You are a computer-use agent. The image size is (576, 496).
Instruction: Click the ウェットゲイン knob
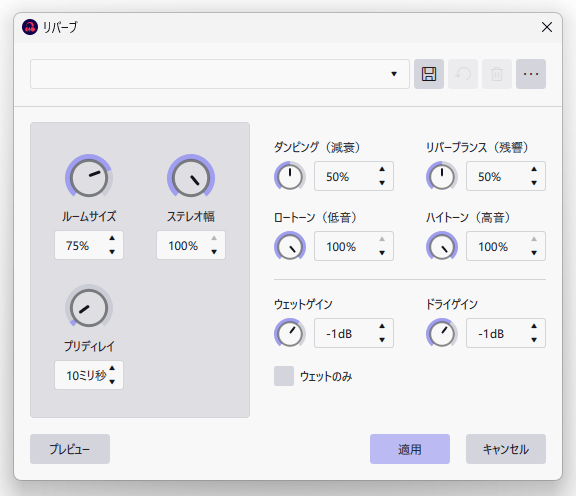(290, 333)
